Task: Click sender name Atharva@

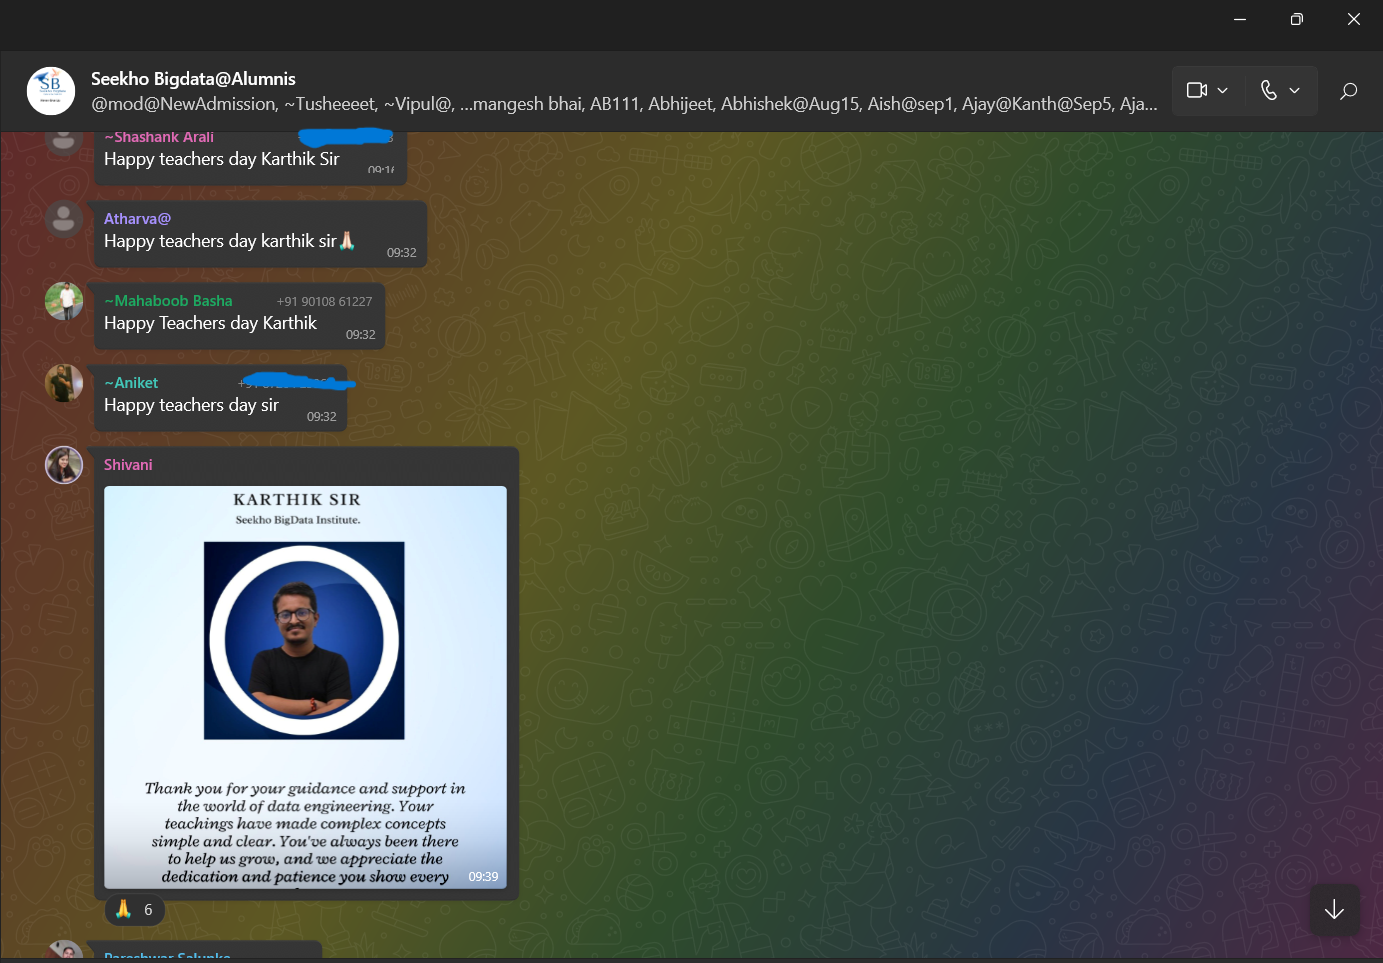Action: [x=137, y=219]
